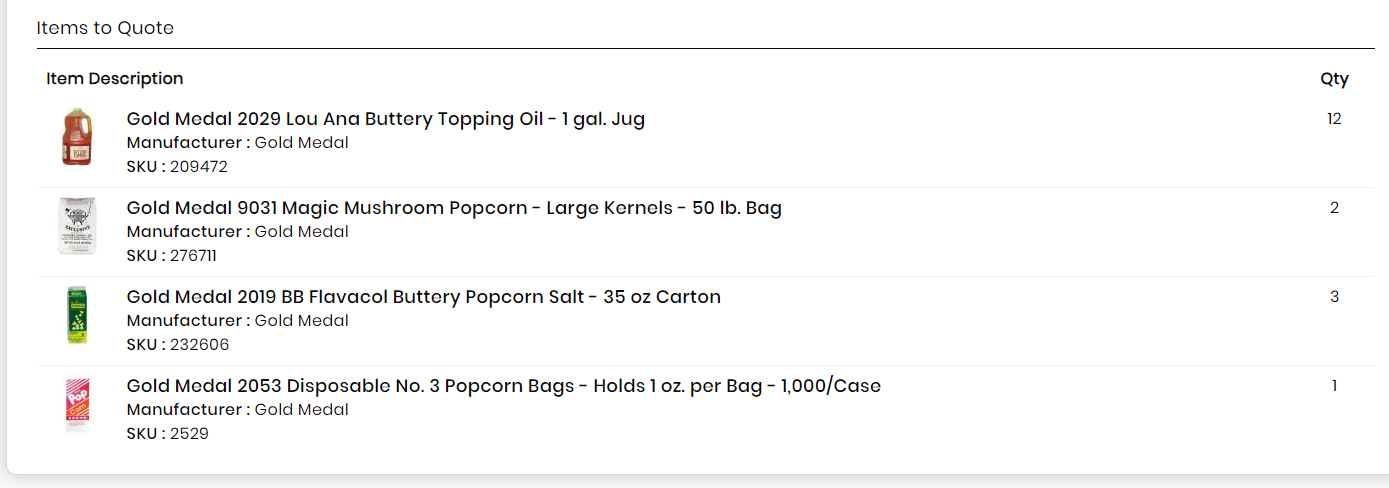The image size is (1389, 488).
Task: Click quantity 2 for Mushroom Popcorn
Action: pyautogui.click(x=1334, y=208)
